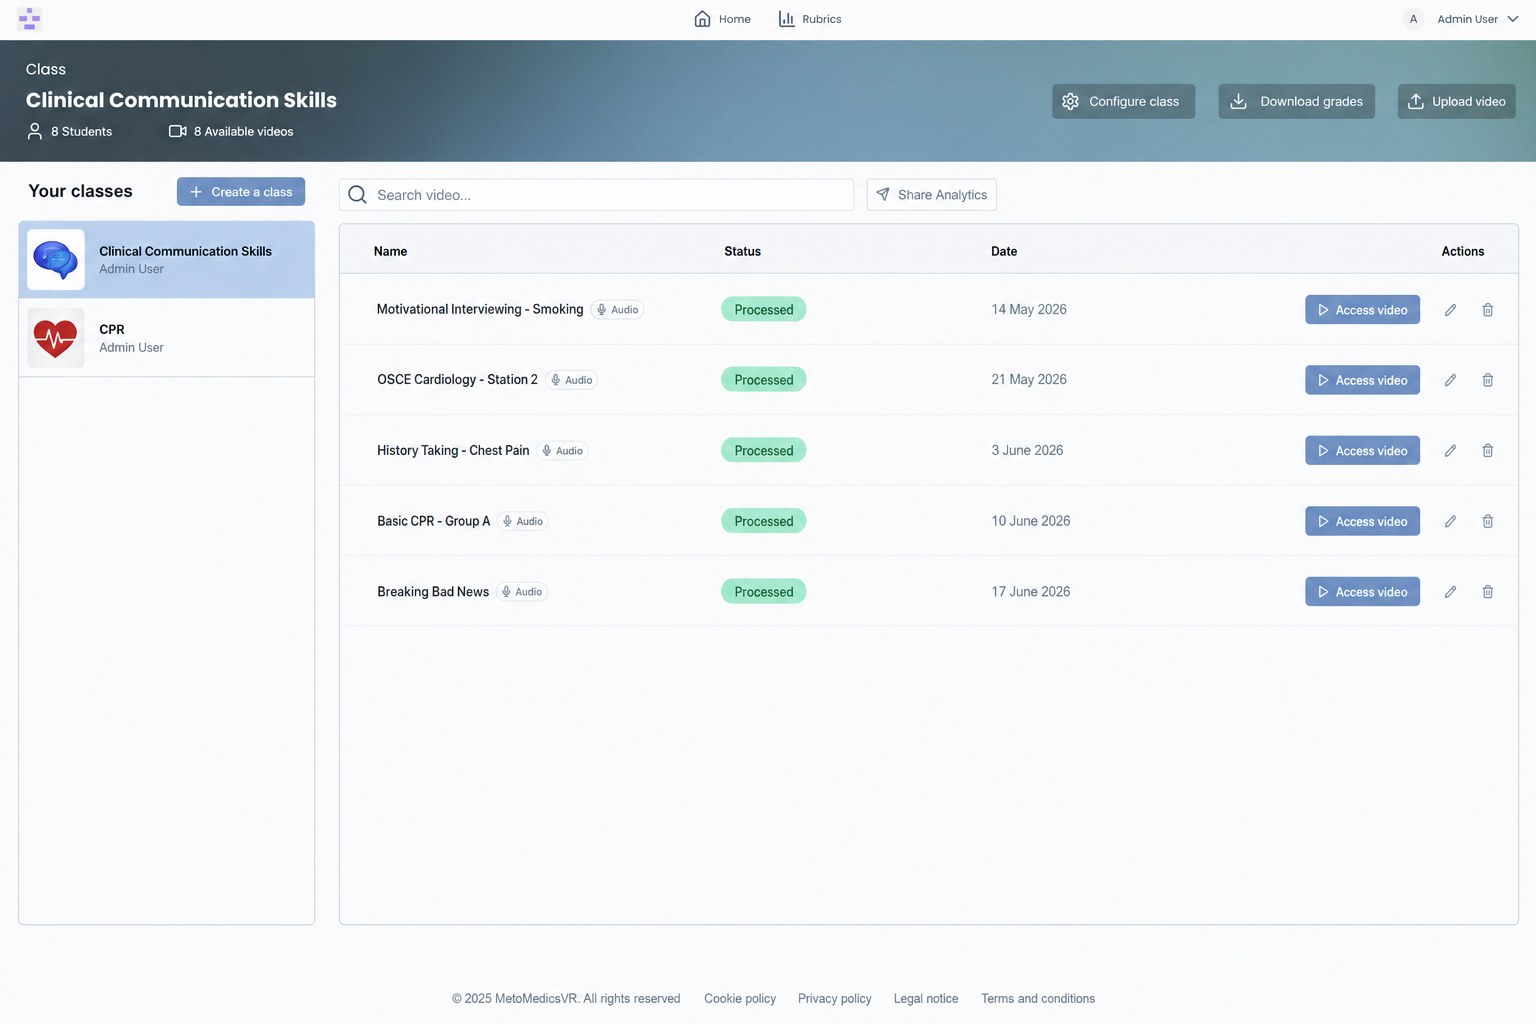Access video for Basic CPR - Group A
Image resolution: width=1536 pixels, height=1024 pixels.
click(x=1362, y=521)
